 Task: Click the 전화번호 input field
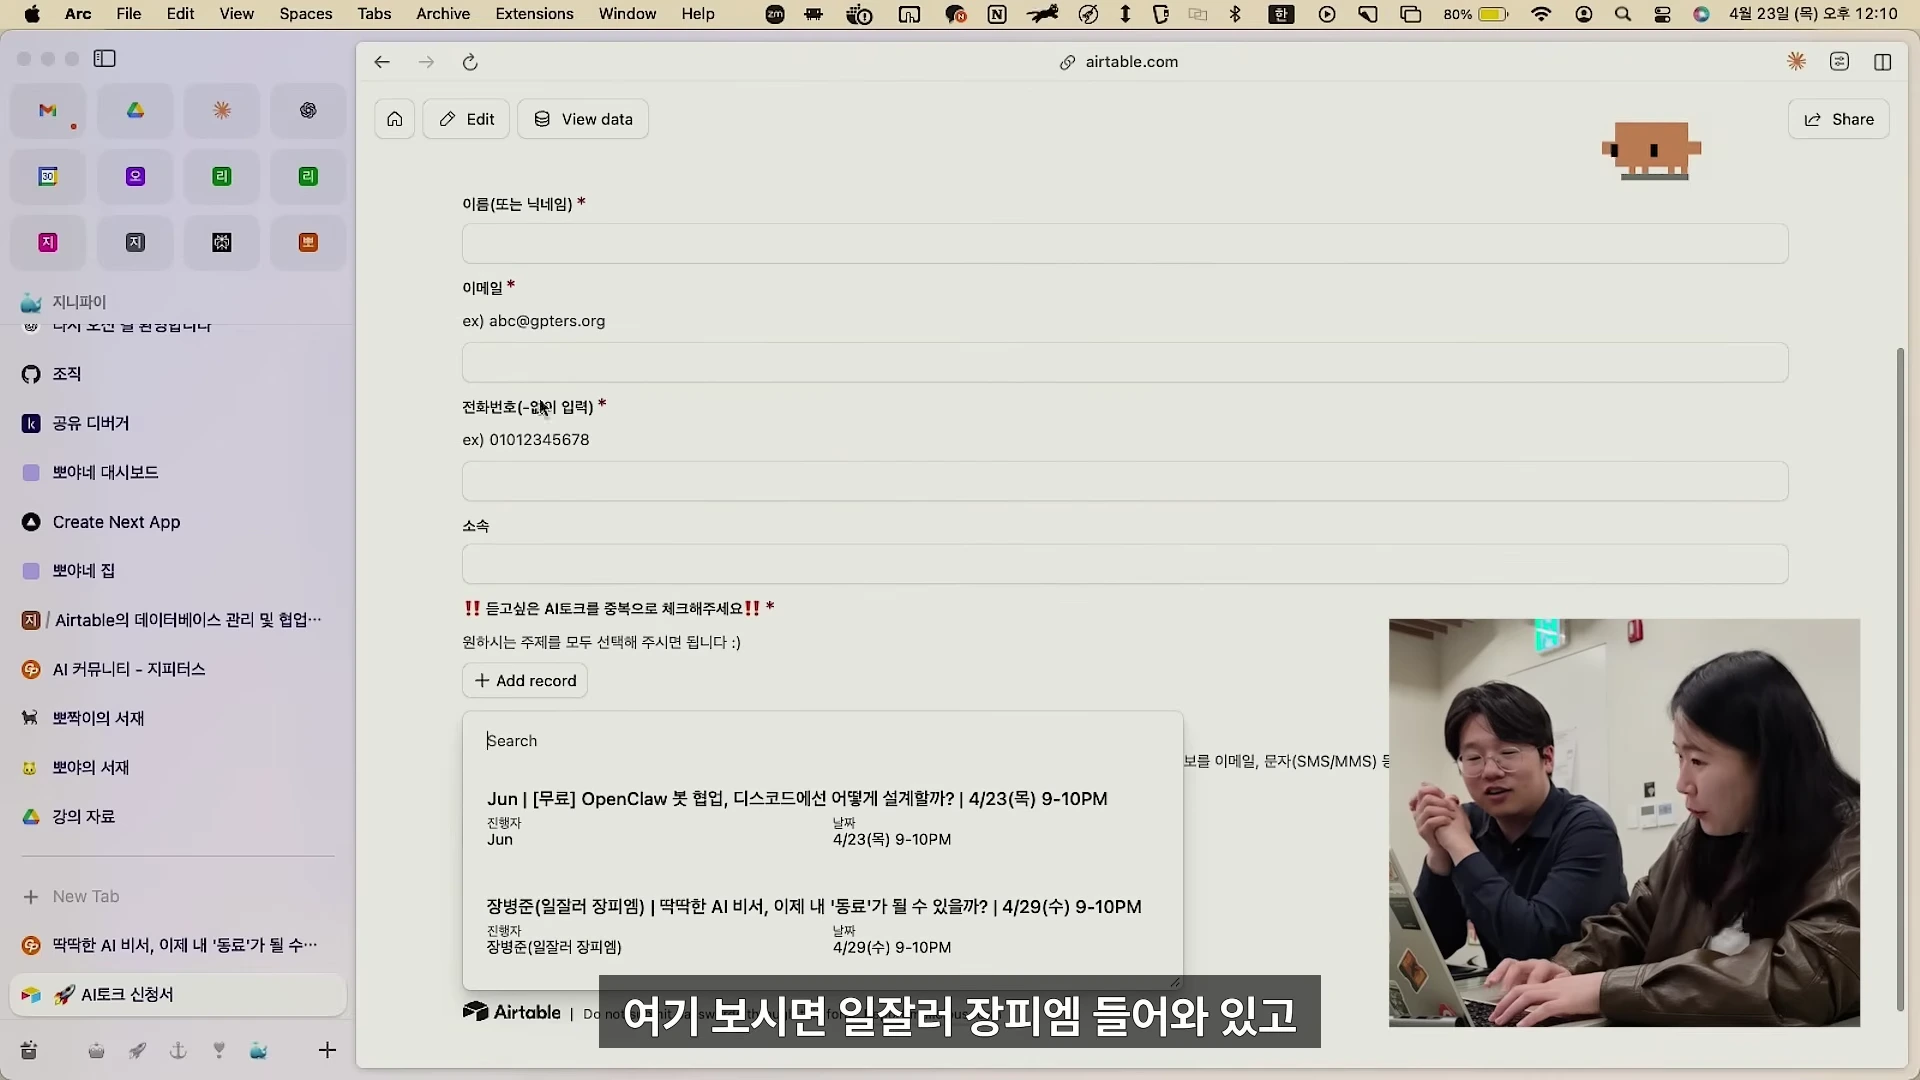pyautogui.click(x=1125, y=482)
